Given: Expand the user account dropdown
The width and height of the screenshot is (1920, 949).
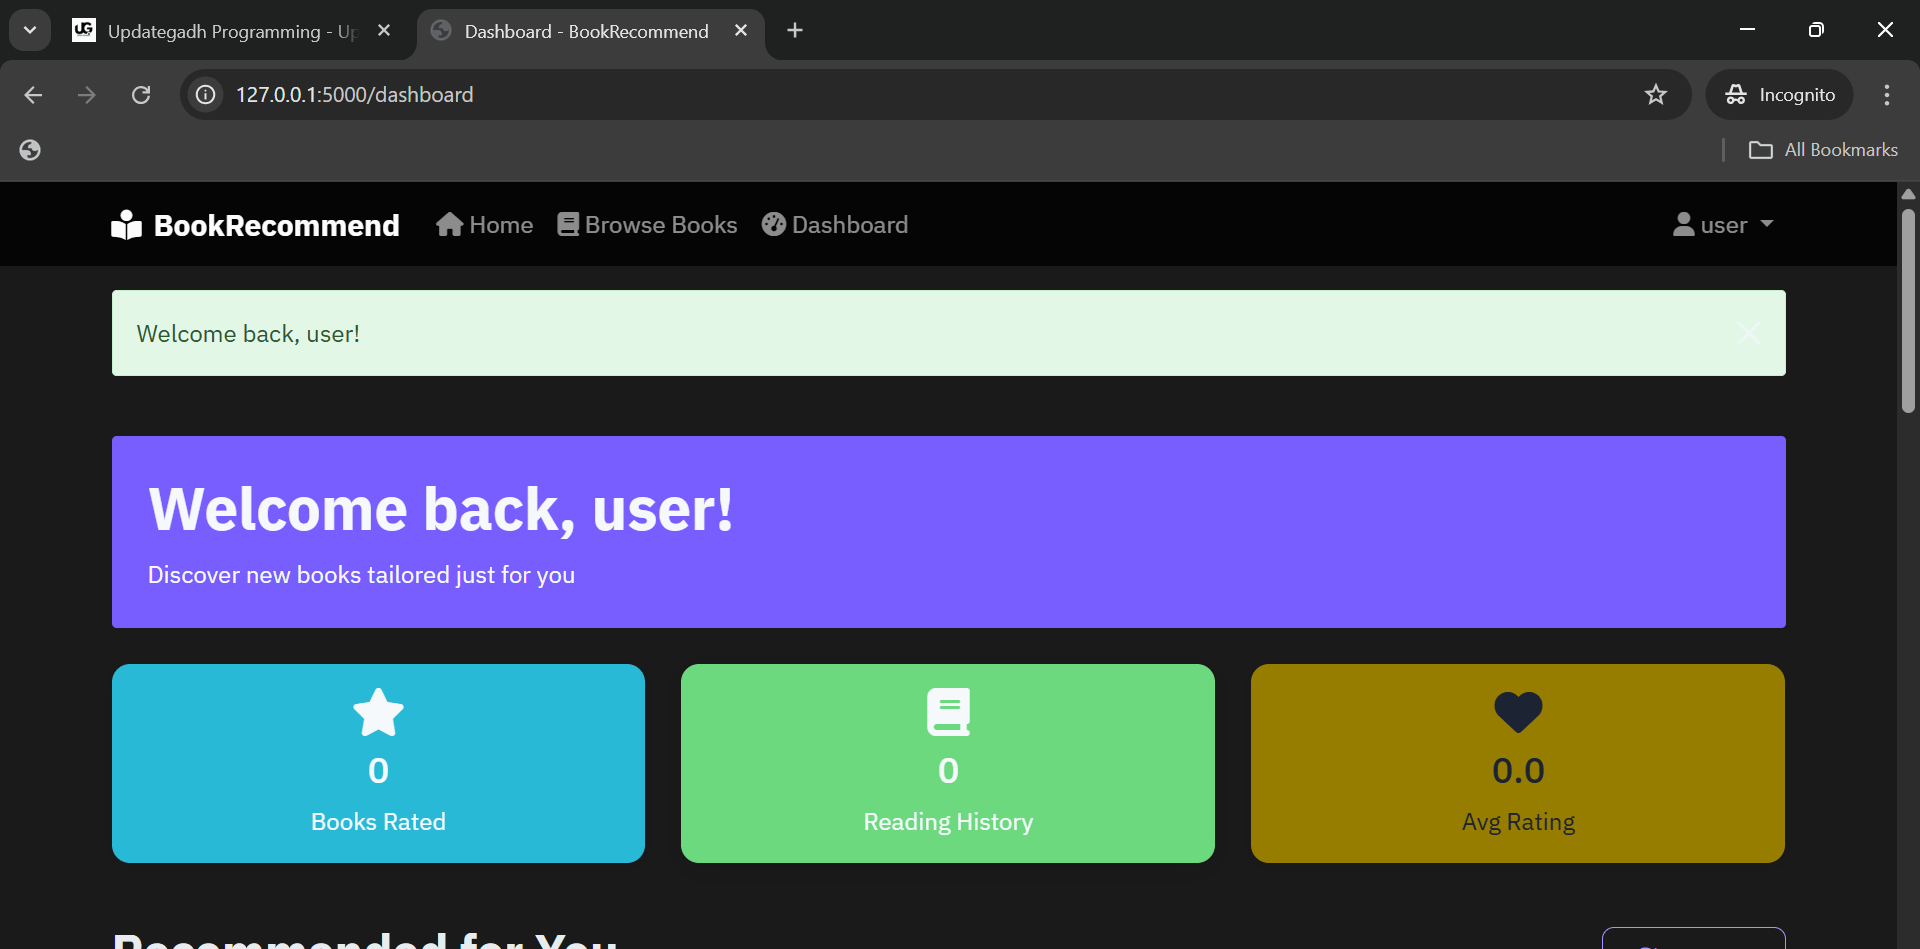Looking at the screenshot, I should [x=1723, y=225].
